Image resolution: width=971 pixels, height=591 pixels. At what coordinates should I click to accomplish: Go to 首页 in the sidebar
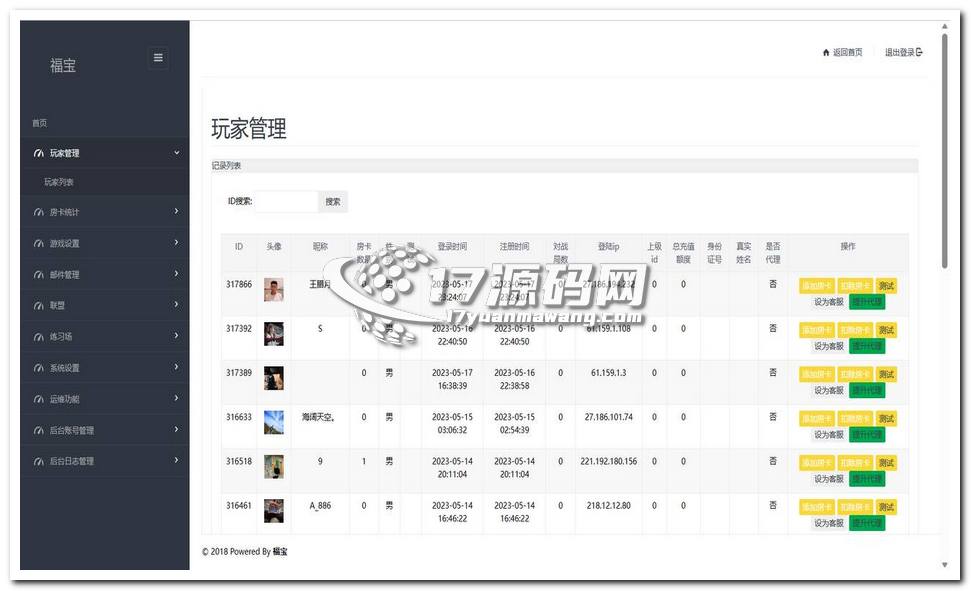[40, 123]
